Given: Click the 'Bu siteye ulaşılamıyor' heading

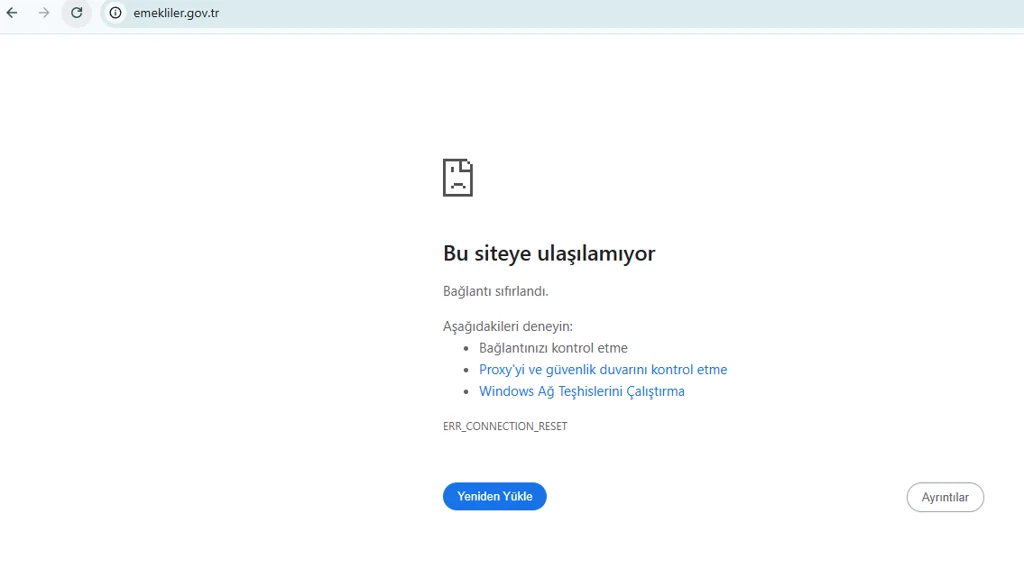Looking at the screenshot, I should point(549,253).
